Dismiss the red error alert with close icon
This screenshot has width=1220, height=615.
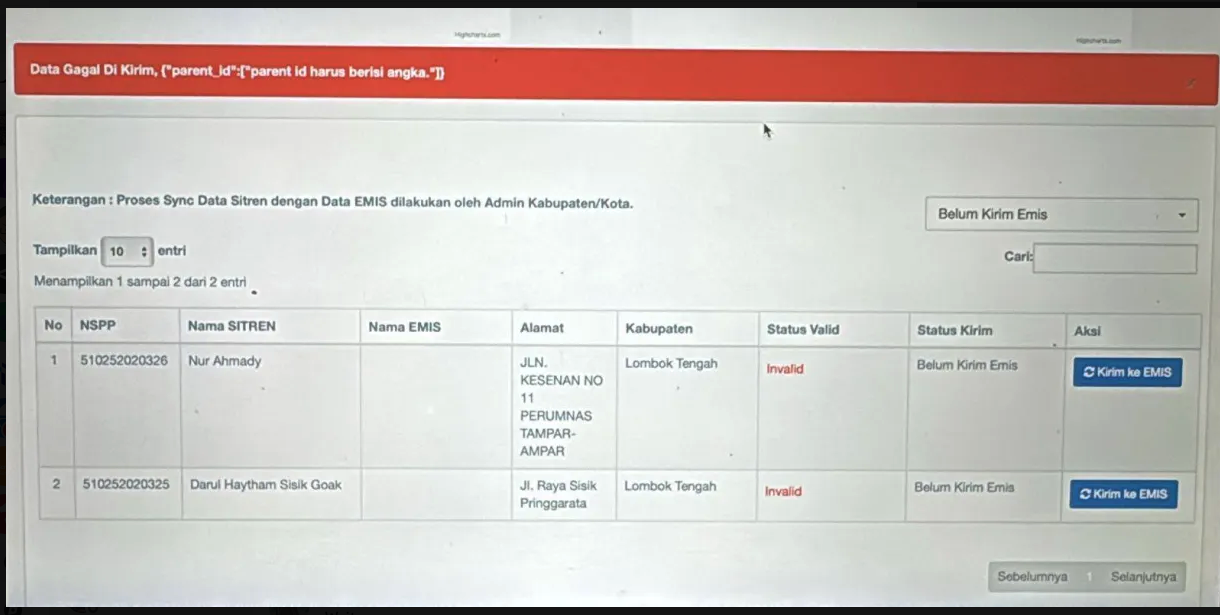click(1189, 84)
